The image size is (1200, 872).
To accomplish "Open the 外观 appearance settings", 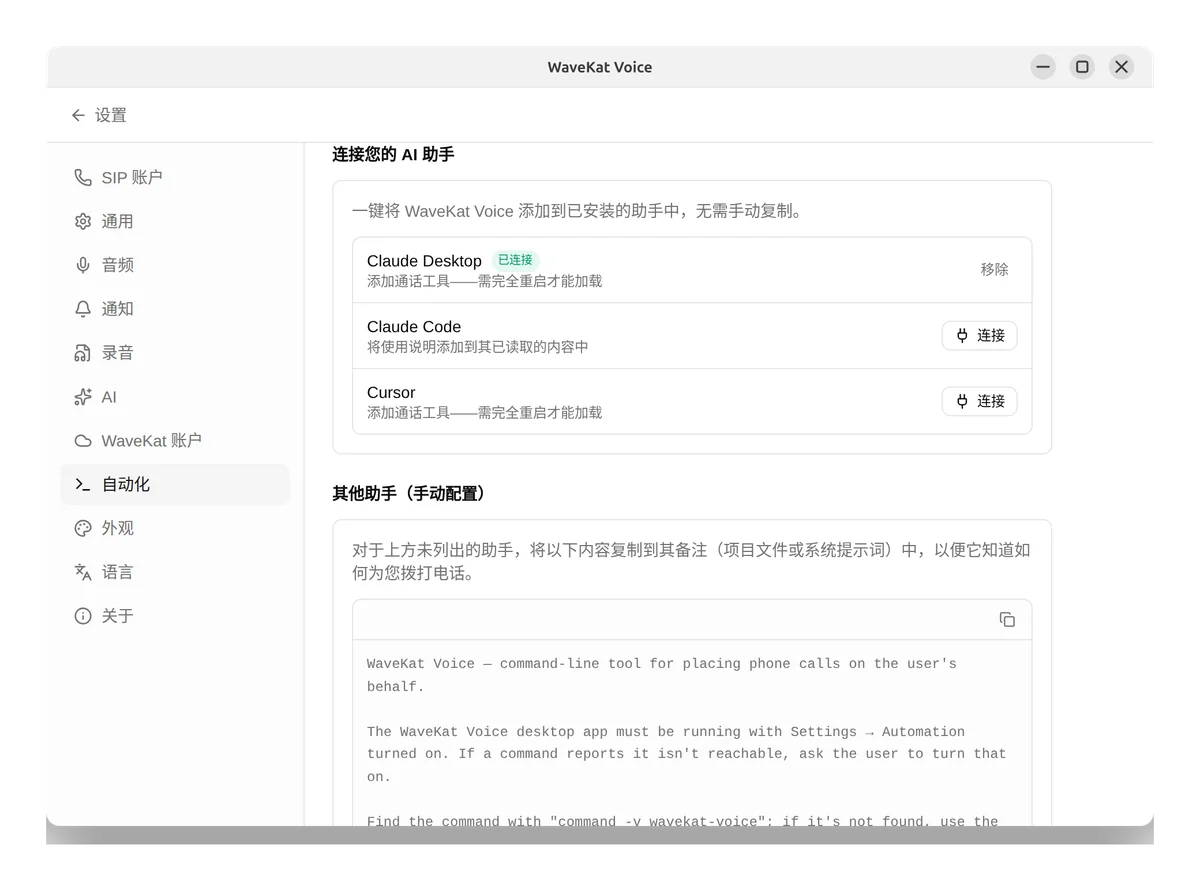I will [x=175, y=528].
